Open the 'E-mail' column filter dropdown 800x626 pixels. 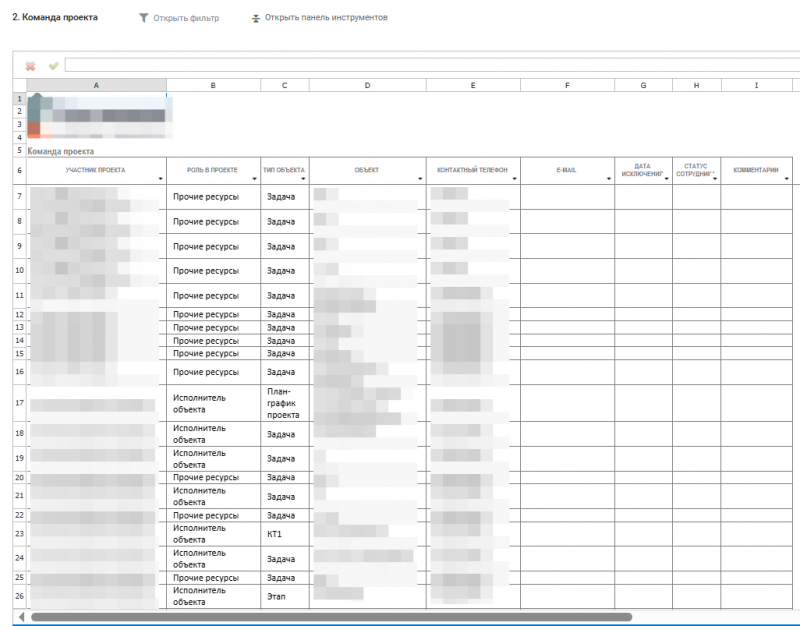point(608,179)
